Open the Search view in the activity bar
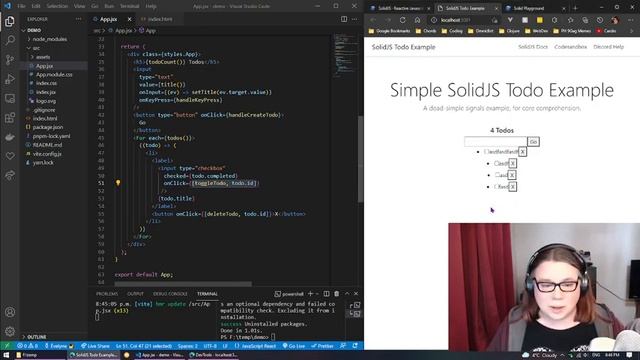The image size is (640, 360). (10, 40)
